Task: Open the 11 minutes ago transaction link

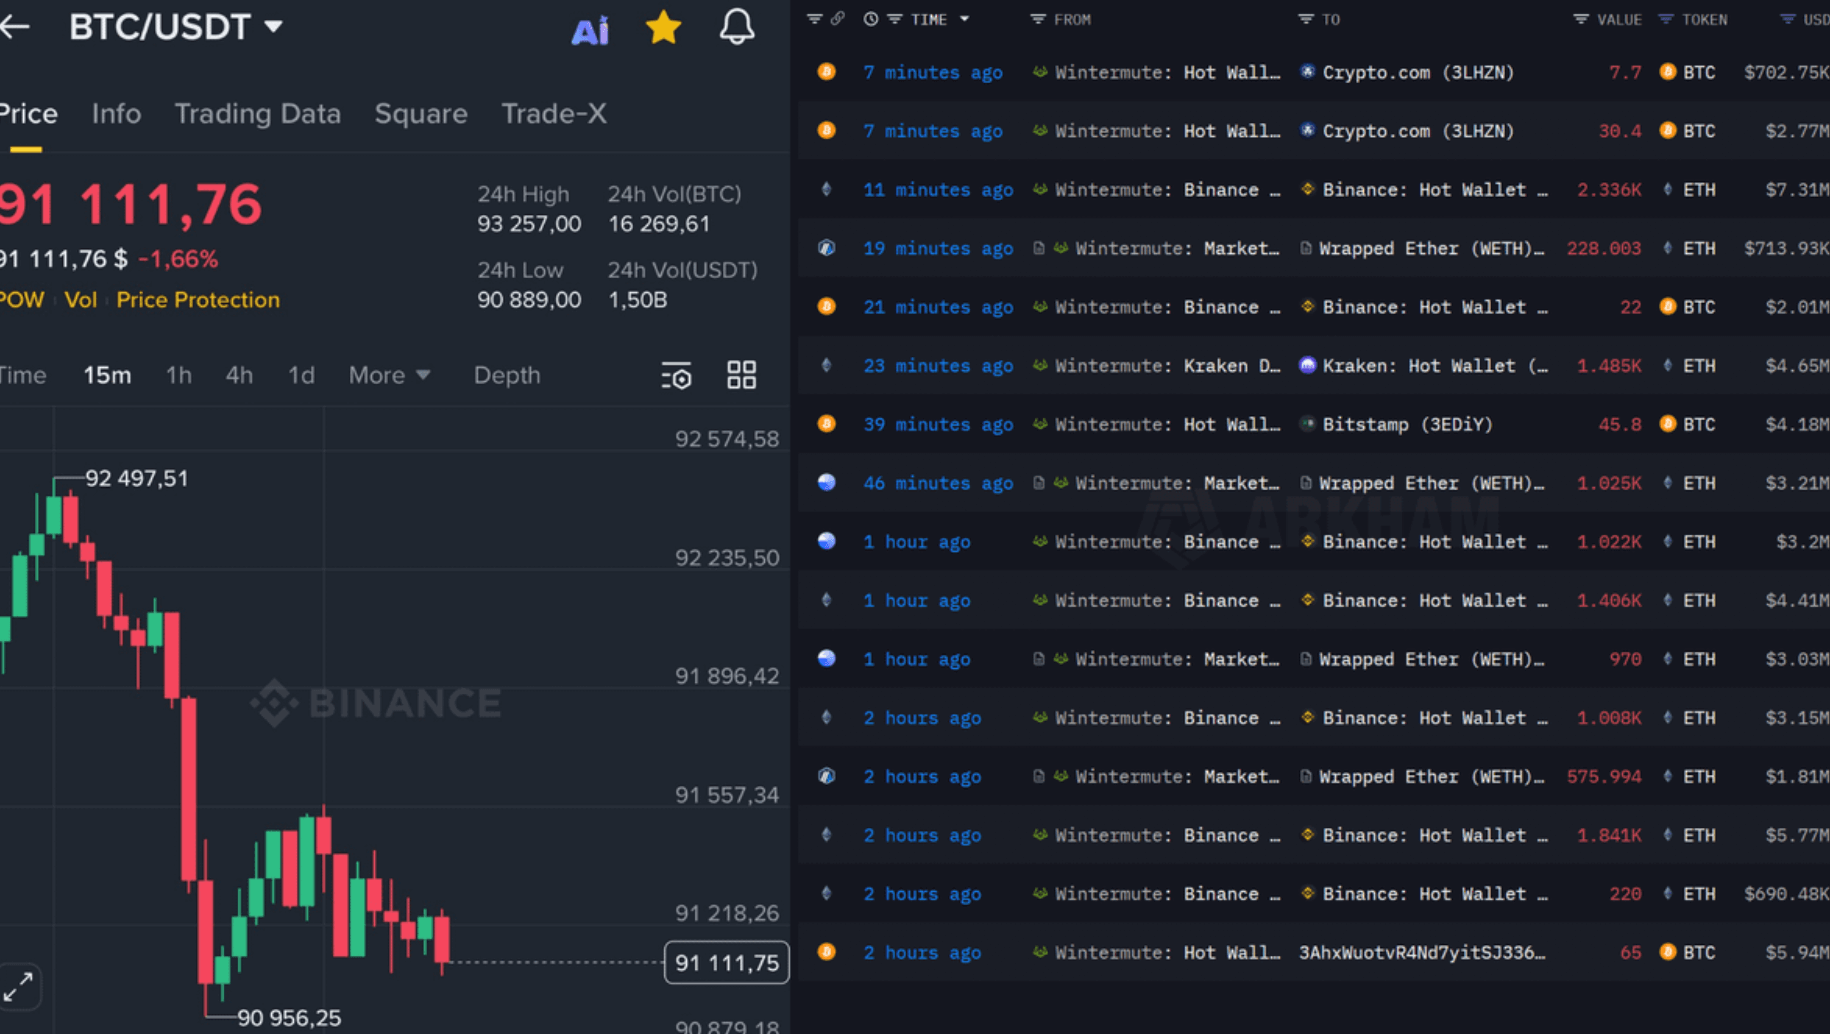Action: point(938,190)
